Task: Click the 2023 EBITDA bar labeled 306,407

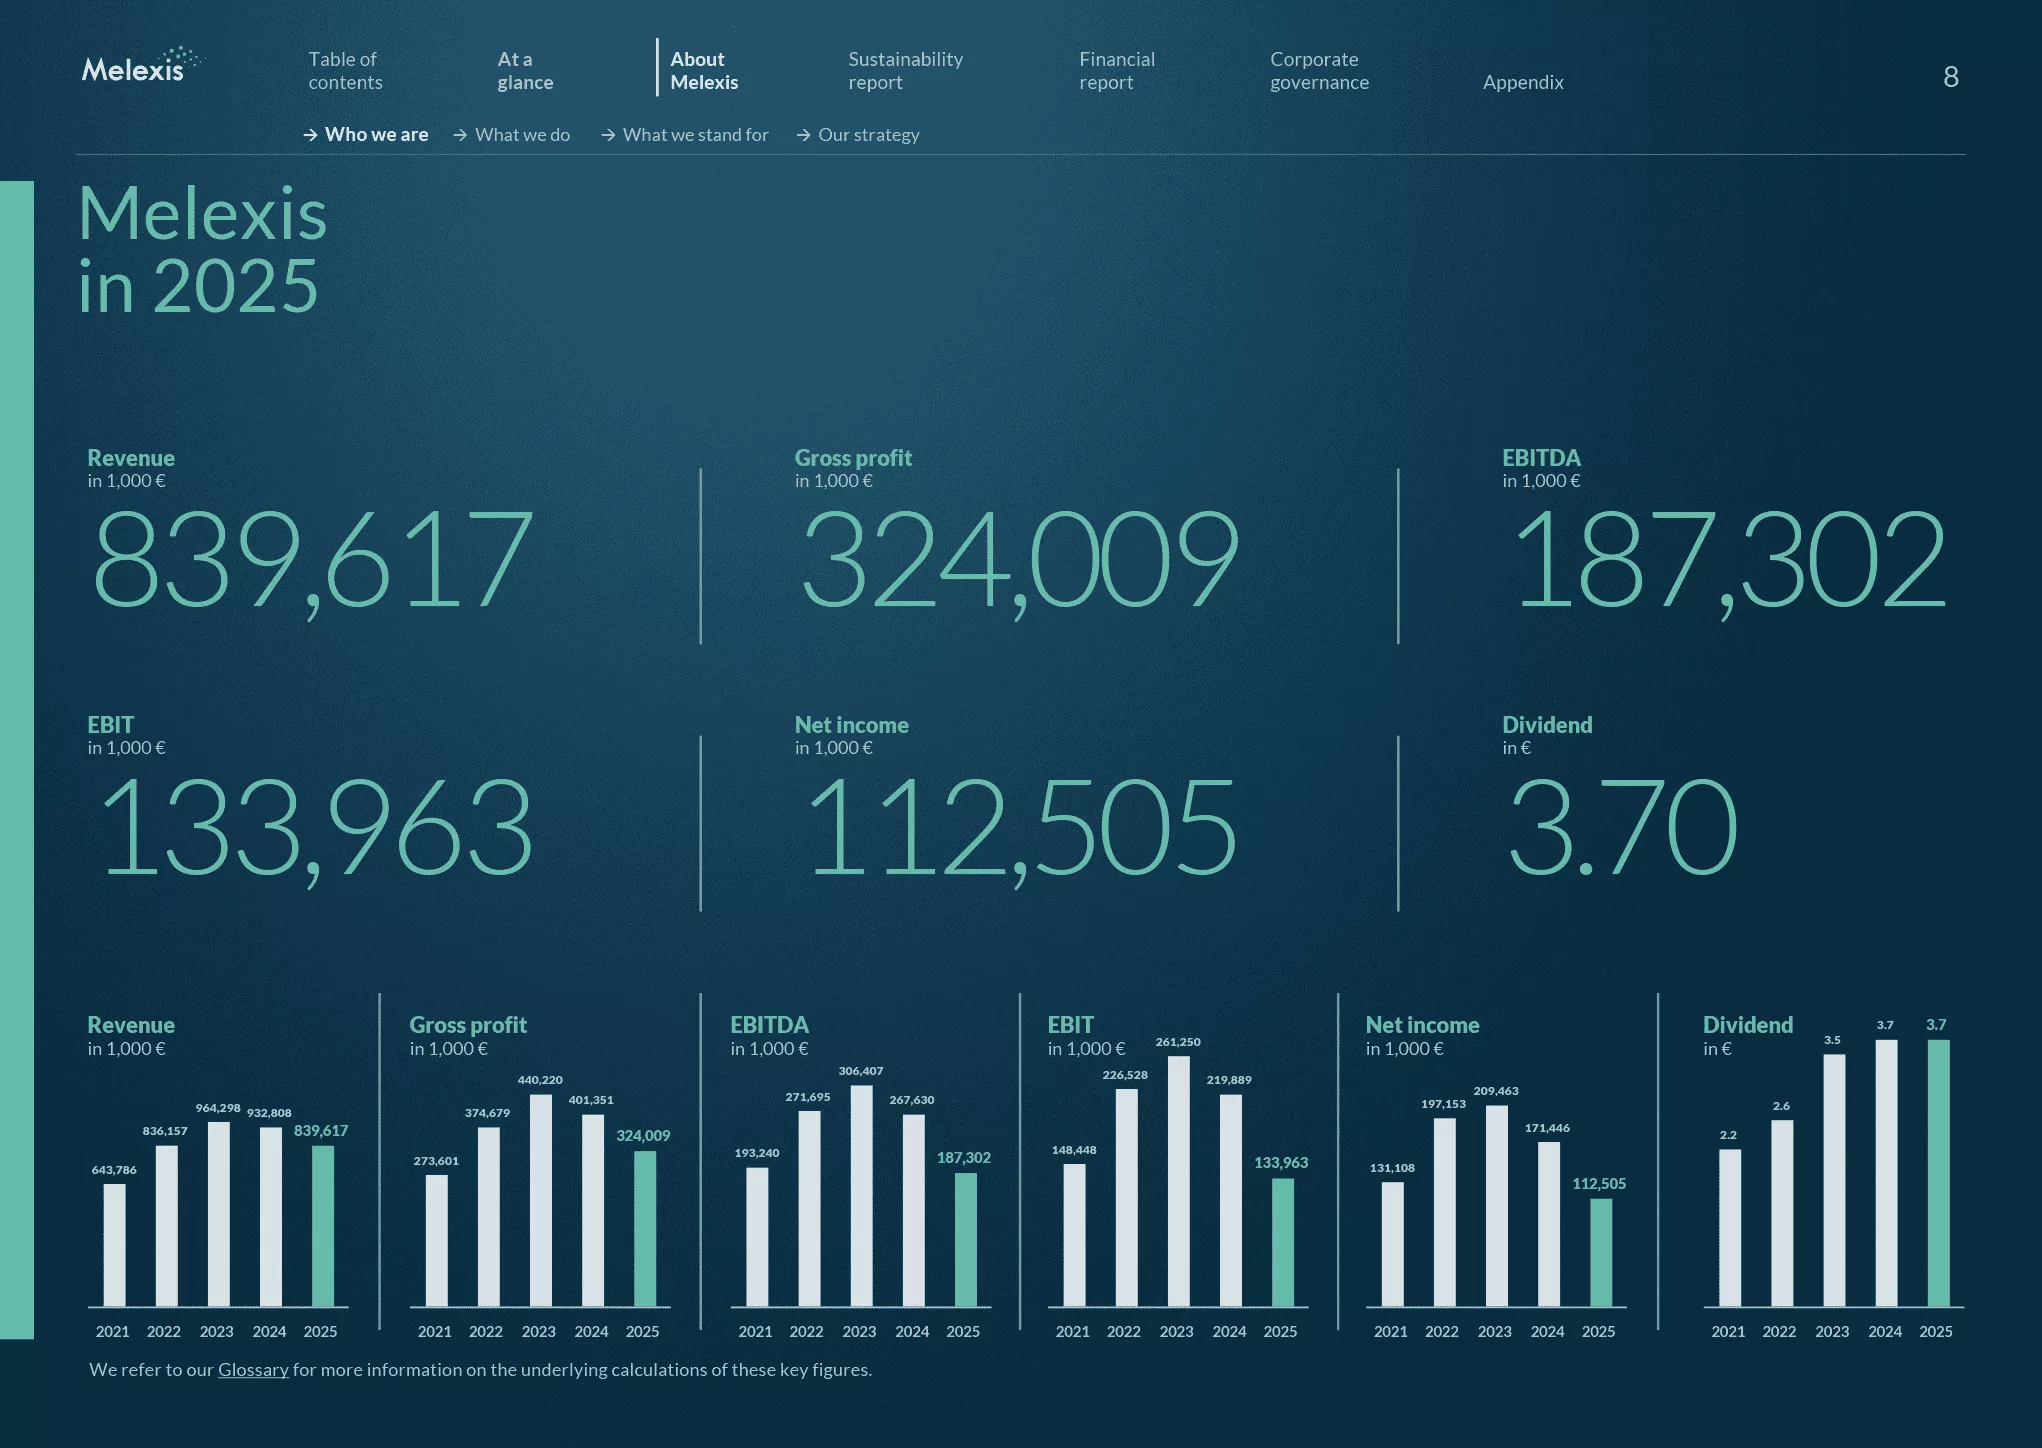Action: [861, 1196]
